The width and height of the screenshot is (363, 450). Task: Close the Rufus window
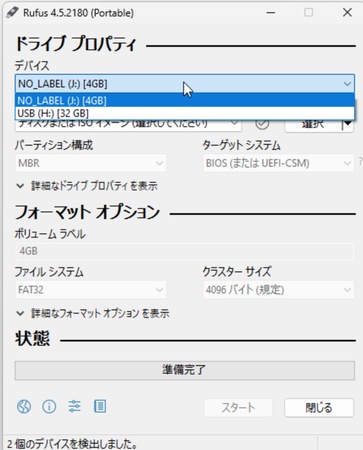pyautogui.click(x=347, y=13)
